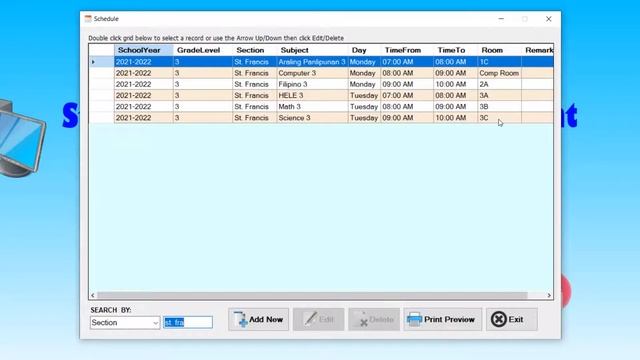Sort by GradeLevel column header

202,50
